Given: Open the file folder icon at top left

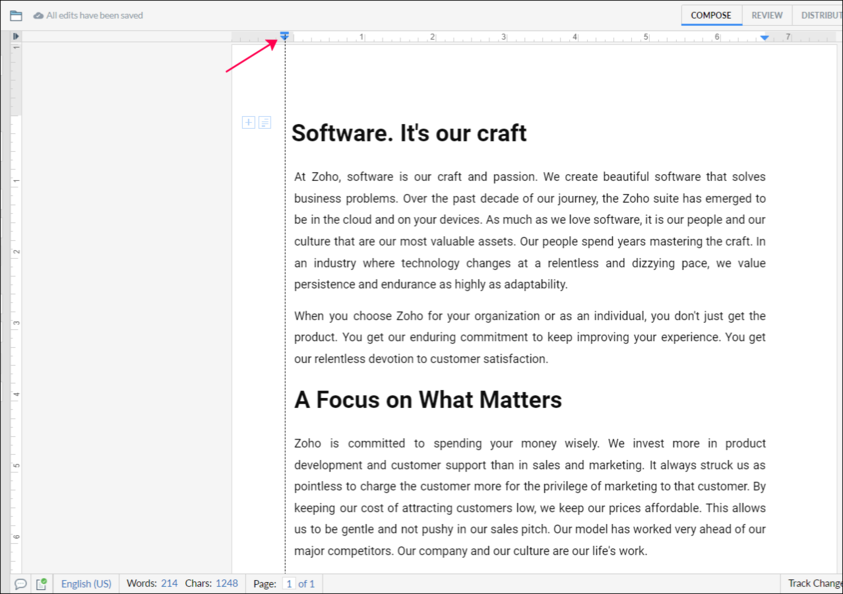Looking at the screenshot, I should coord(16,16).
